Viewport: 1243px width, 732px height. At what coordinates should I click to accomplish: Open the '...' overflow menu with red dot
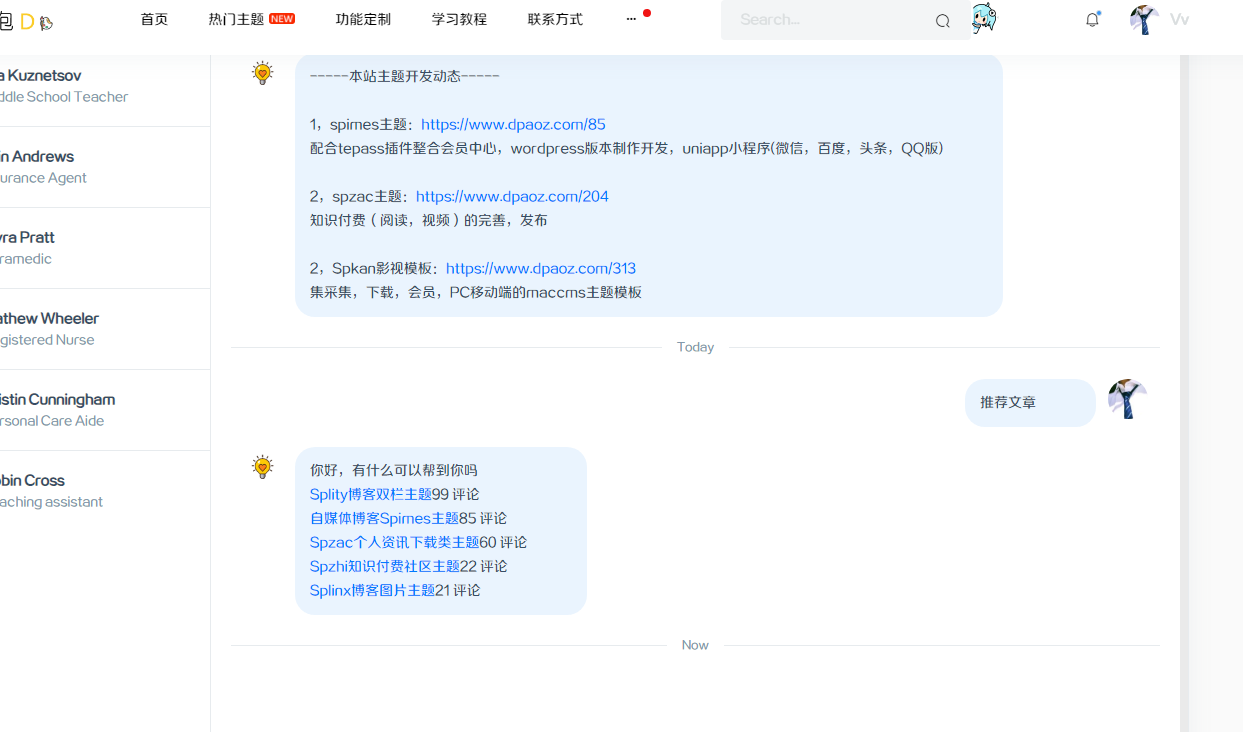[x=632, y=18]
